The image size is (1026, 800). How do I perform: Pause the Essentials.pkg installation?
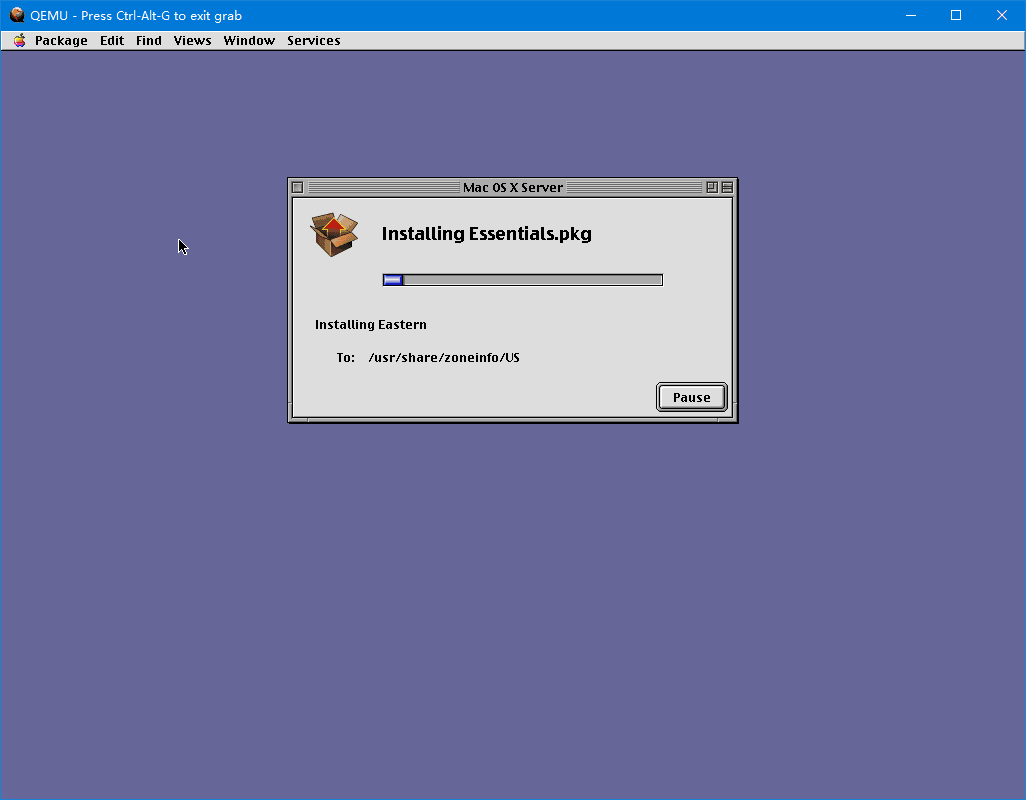coord(692,397)
